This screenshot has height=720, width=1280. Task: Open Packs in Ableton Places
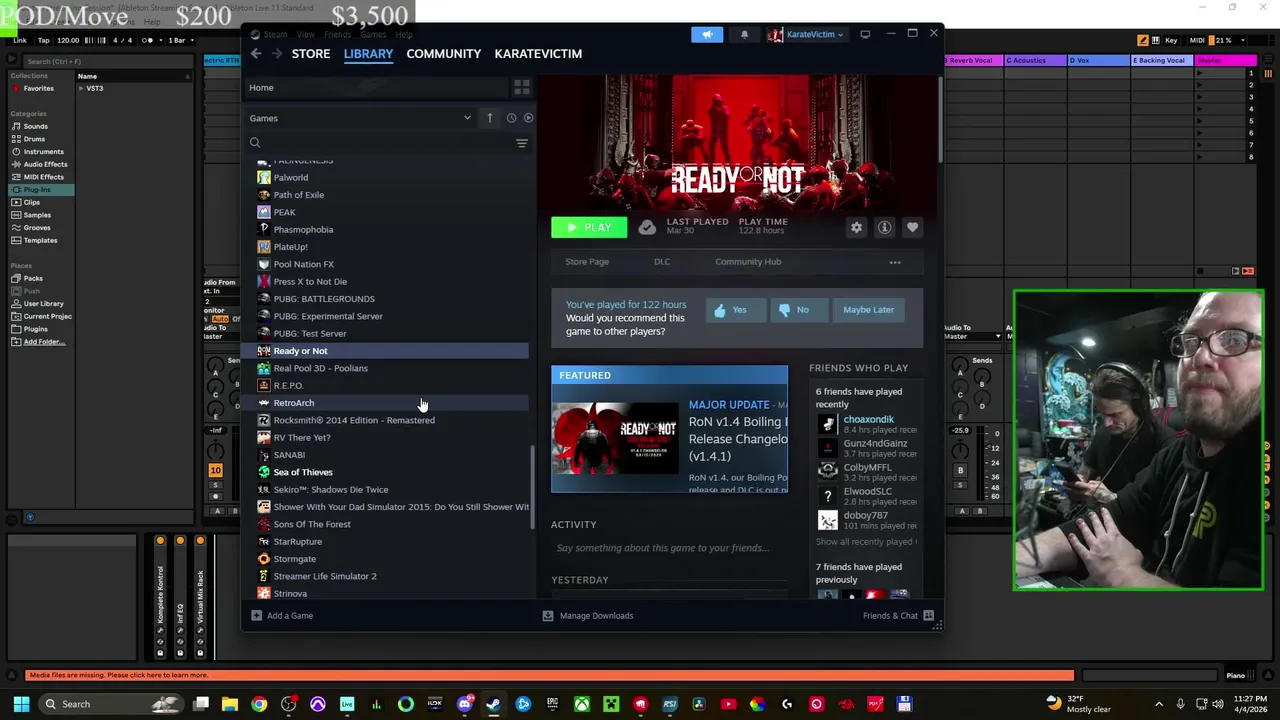(33, 278)
